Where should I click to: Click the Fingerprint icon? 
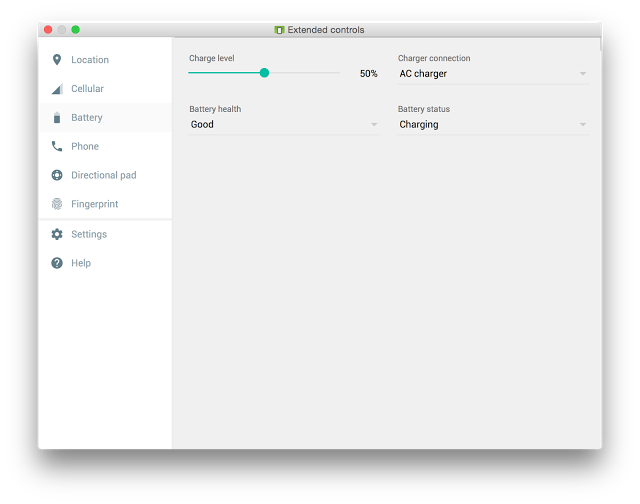point(57,204)
